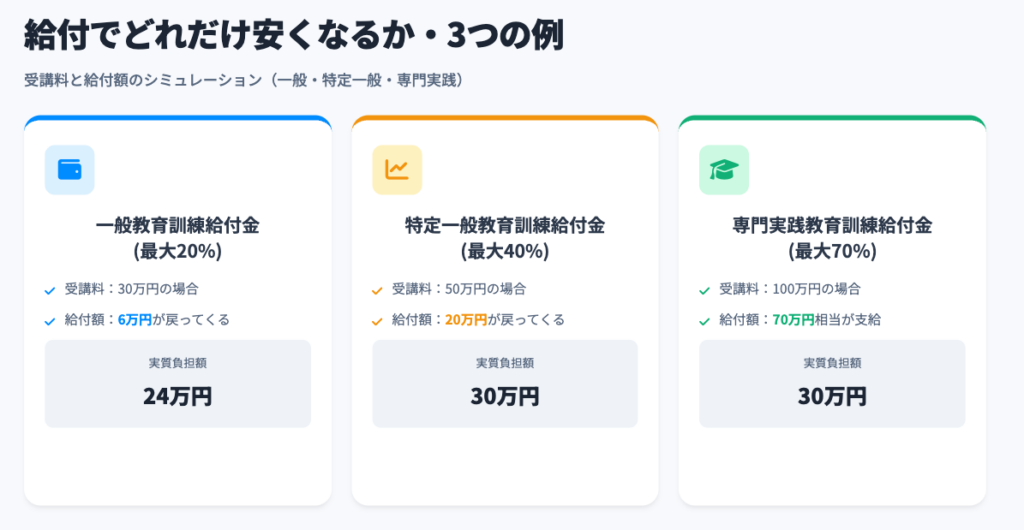This screenshot has height=530, width=1024.
Task: Click the highlighted orange 20万円 amount
Action: tap(466, 320)
